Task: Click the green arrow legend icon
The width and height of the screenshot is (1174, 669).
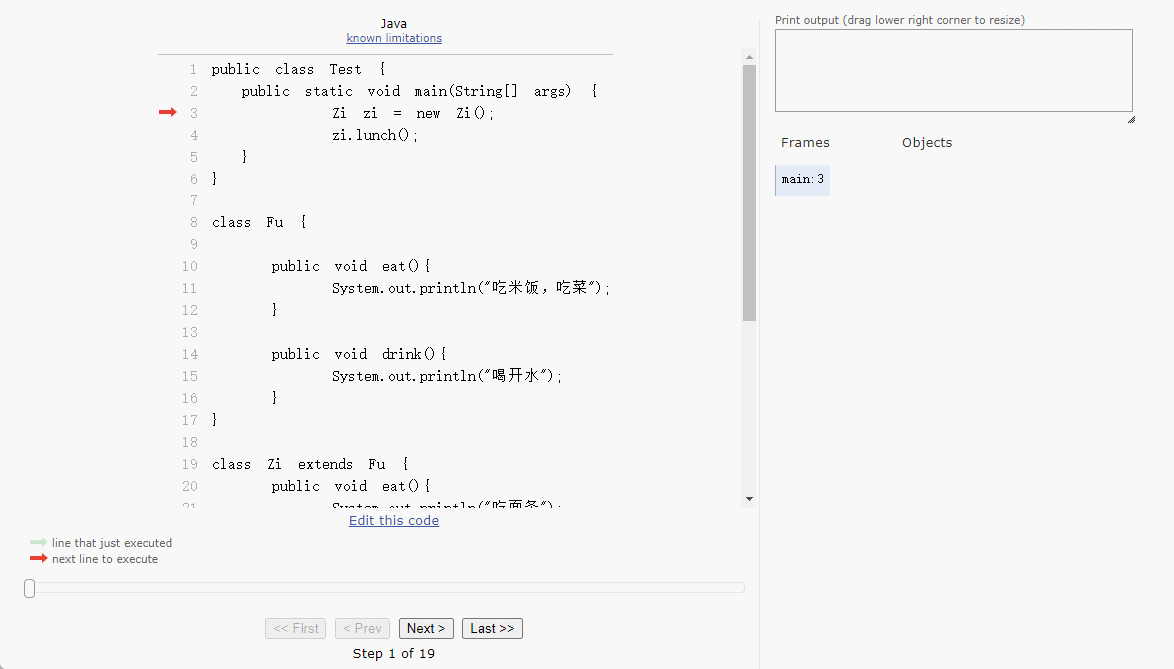Action: point(39,542)
